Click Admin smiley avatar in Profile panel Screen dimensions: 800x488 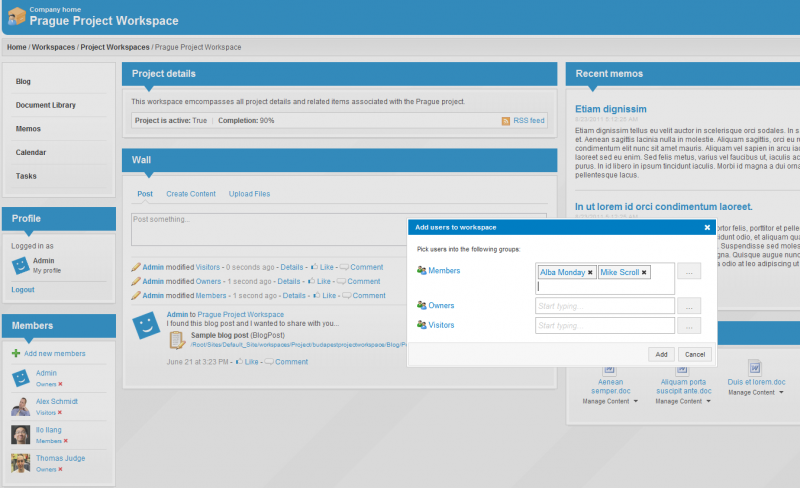click(20, 265)
